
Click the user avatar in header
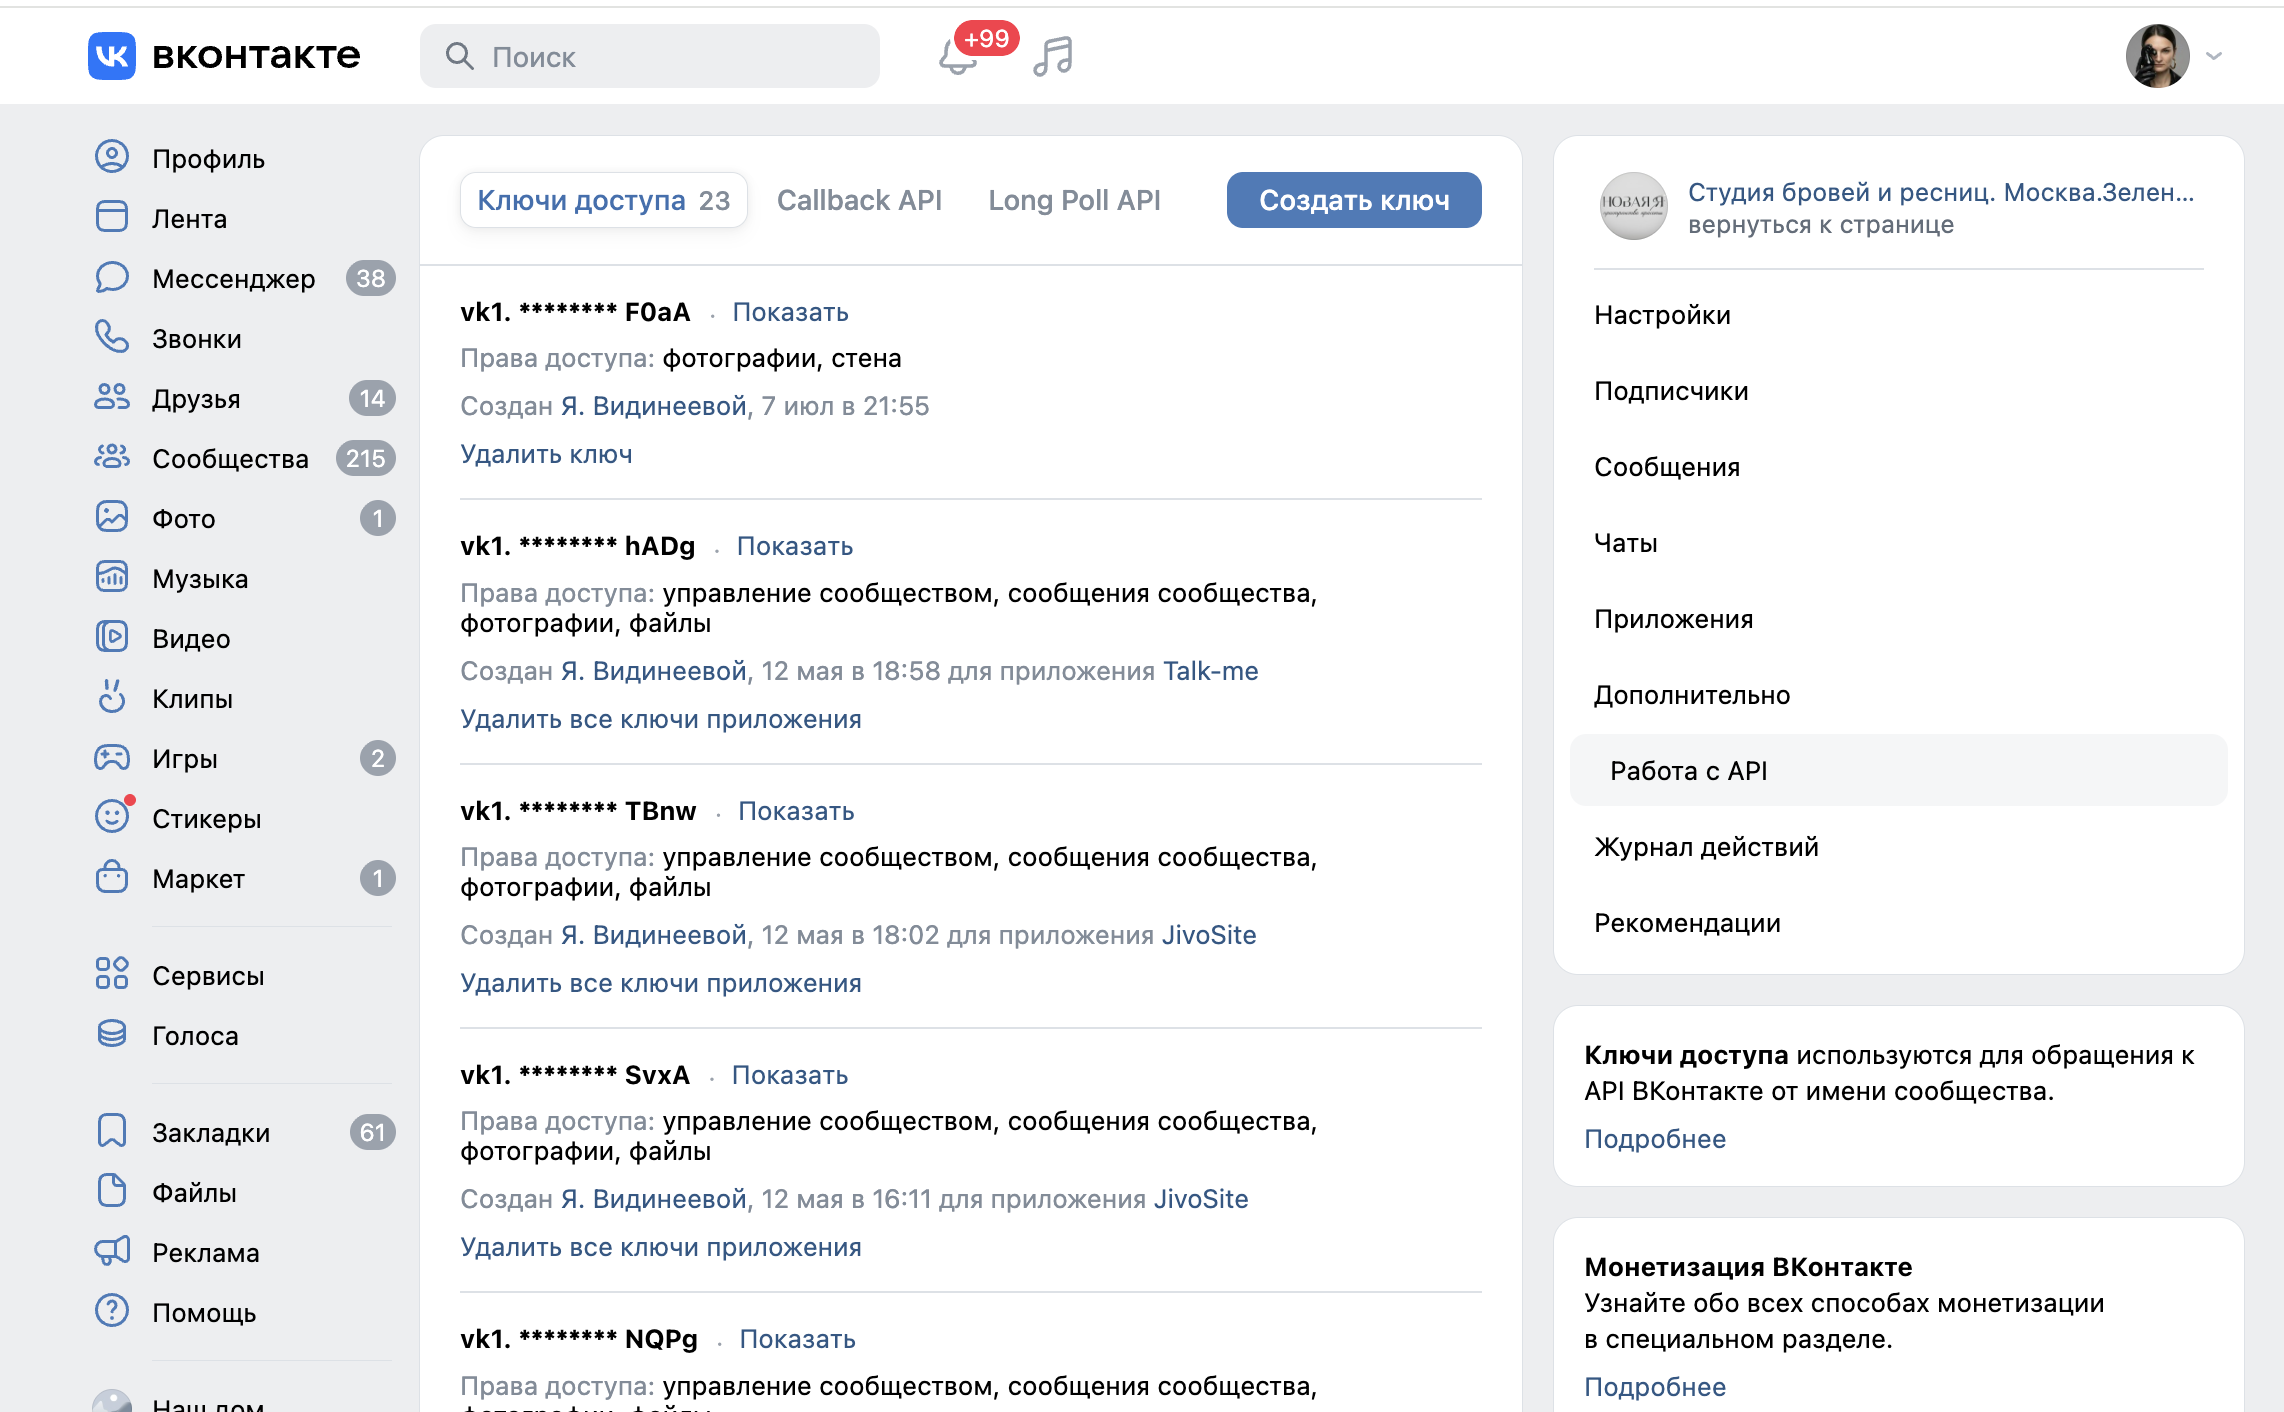click(x=2158, y=56)
